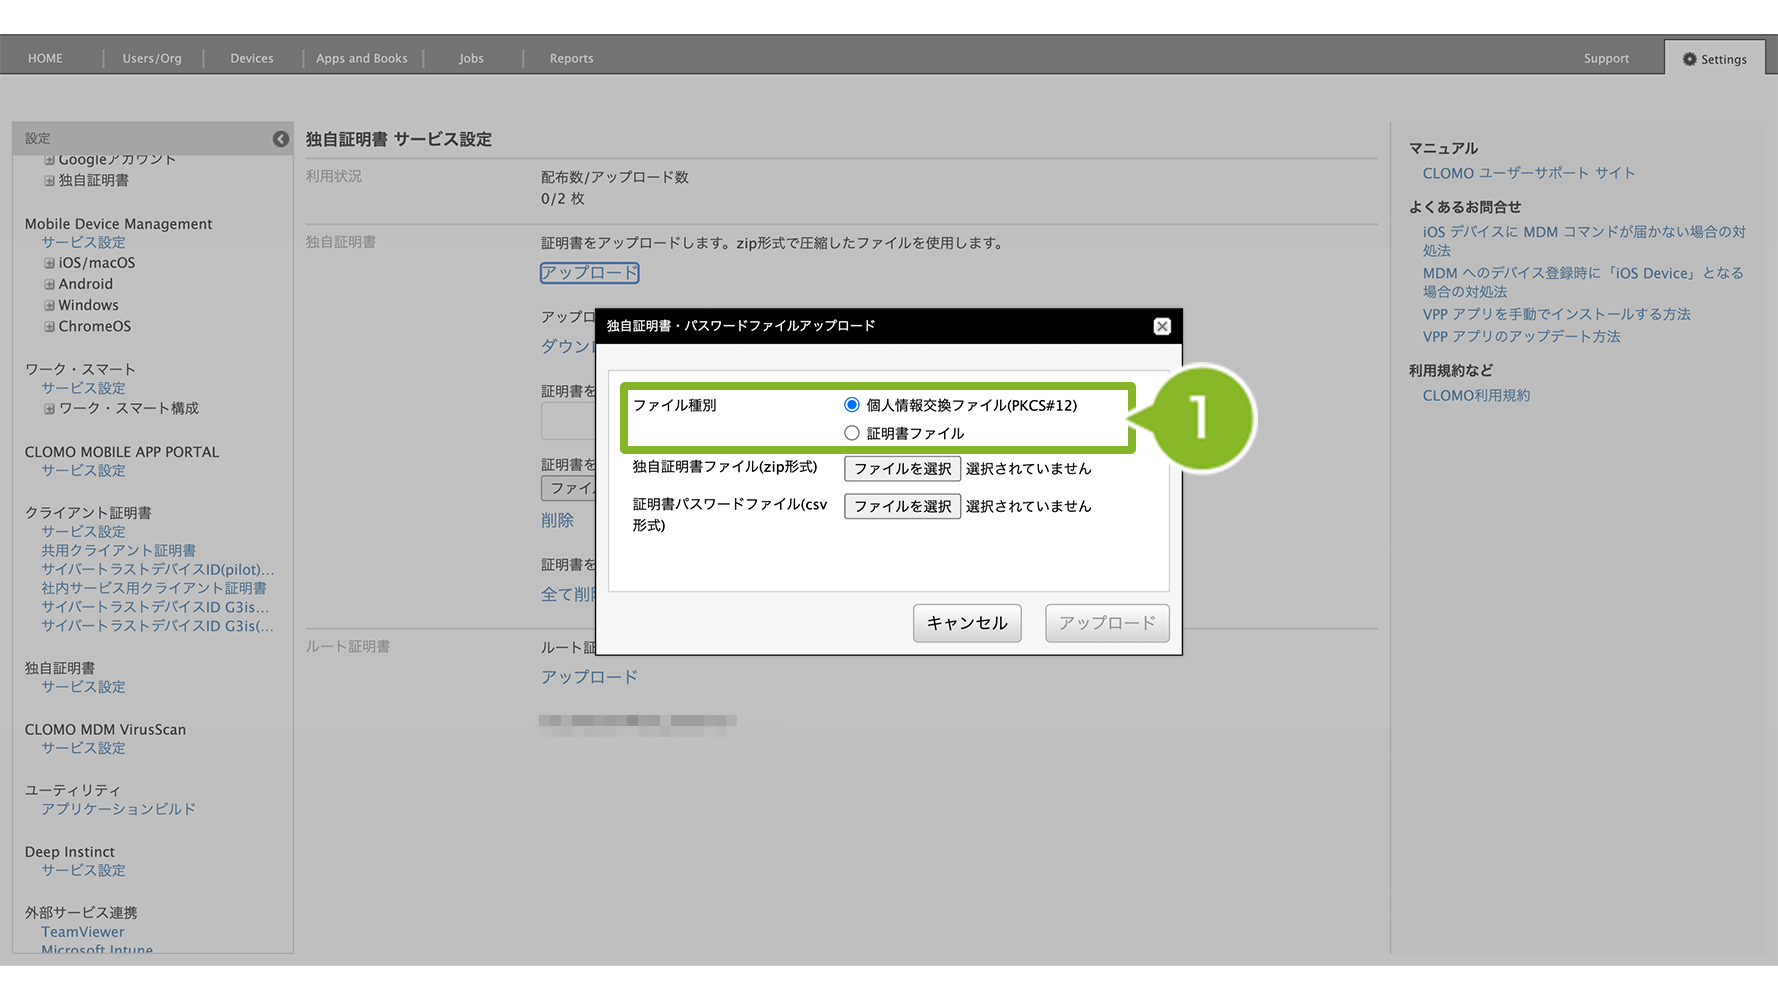Image resolution: width=1778 pixels, height=1000 pixels.
Task: Expand the 独自証明書 tree node
Action: [49, 181]
